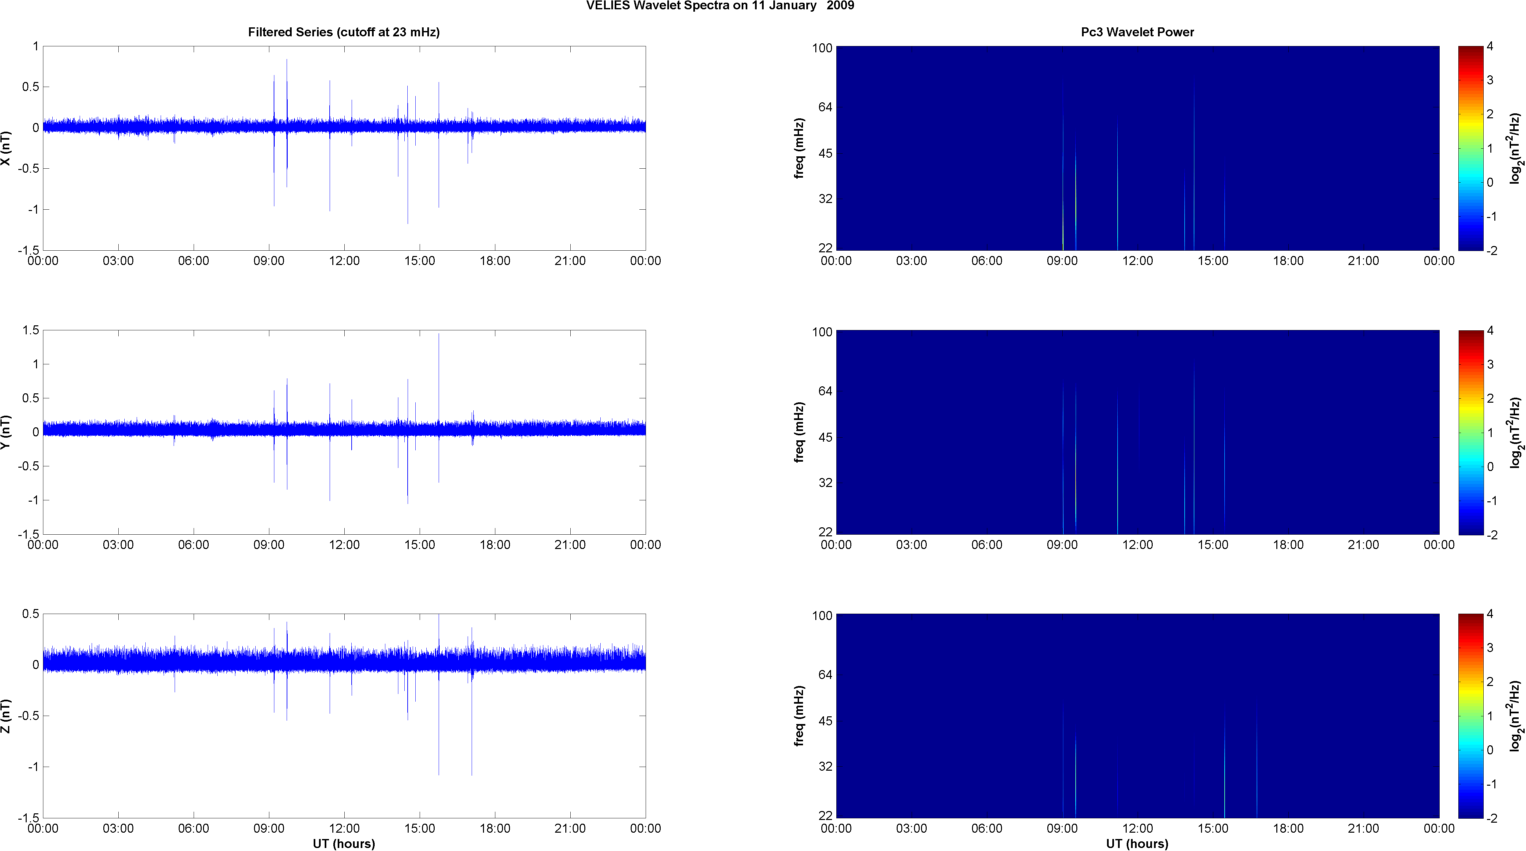Click the '06:00' tick under the bottom spectrogram
This screenshot has width=1526, height=851.
point(987,829)
